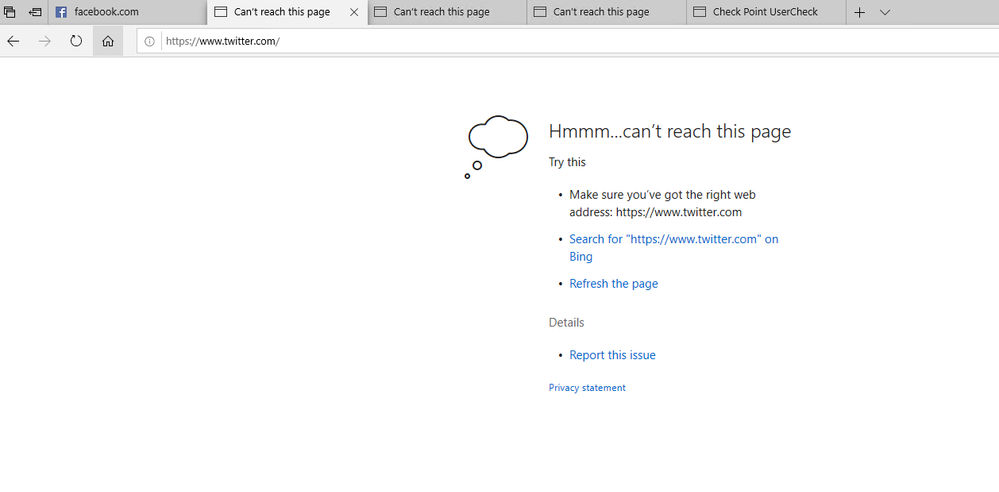Set these tabs aside icon
The width and height of the screenshot is (999, 492).
click(36, 12)
